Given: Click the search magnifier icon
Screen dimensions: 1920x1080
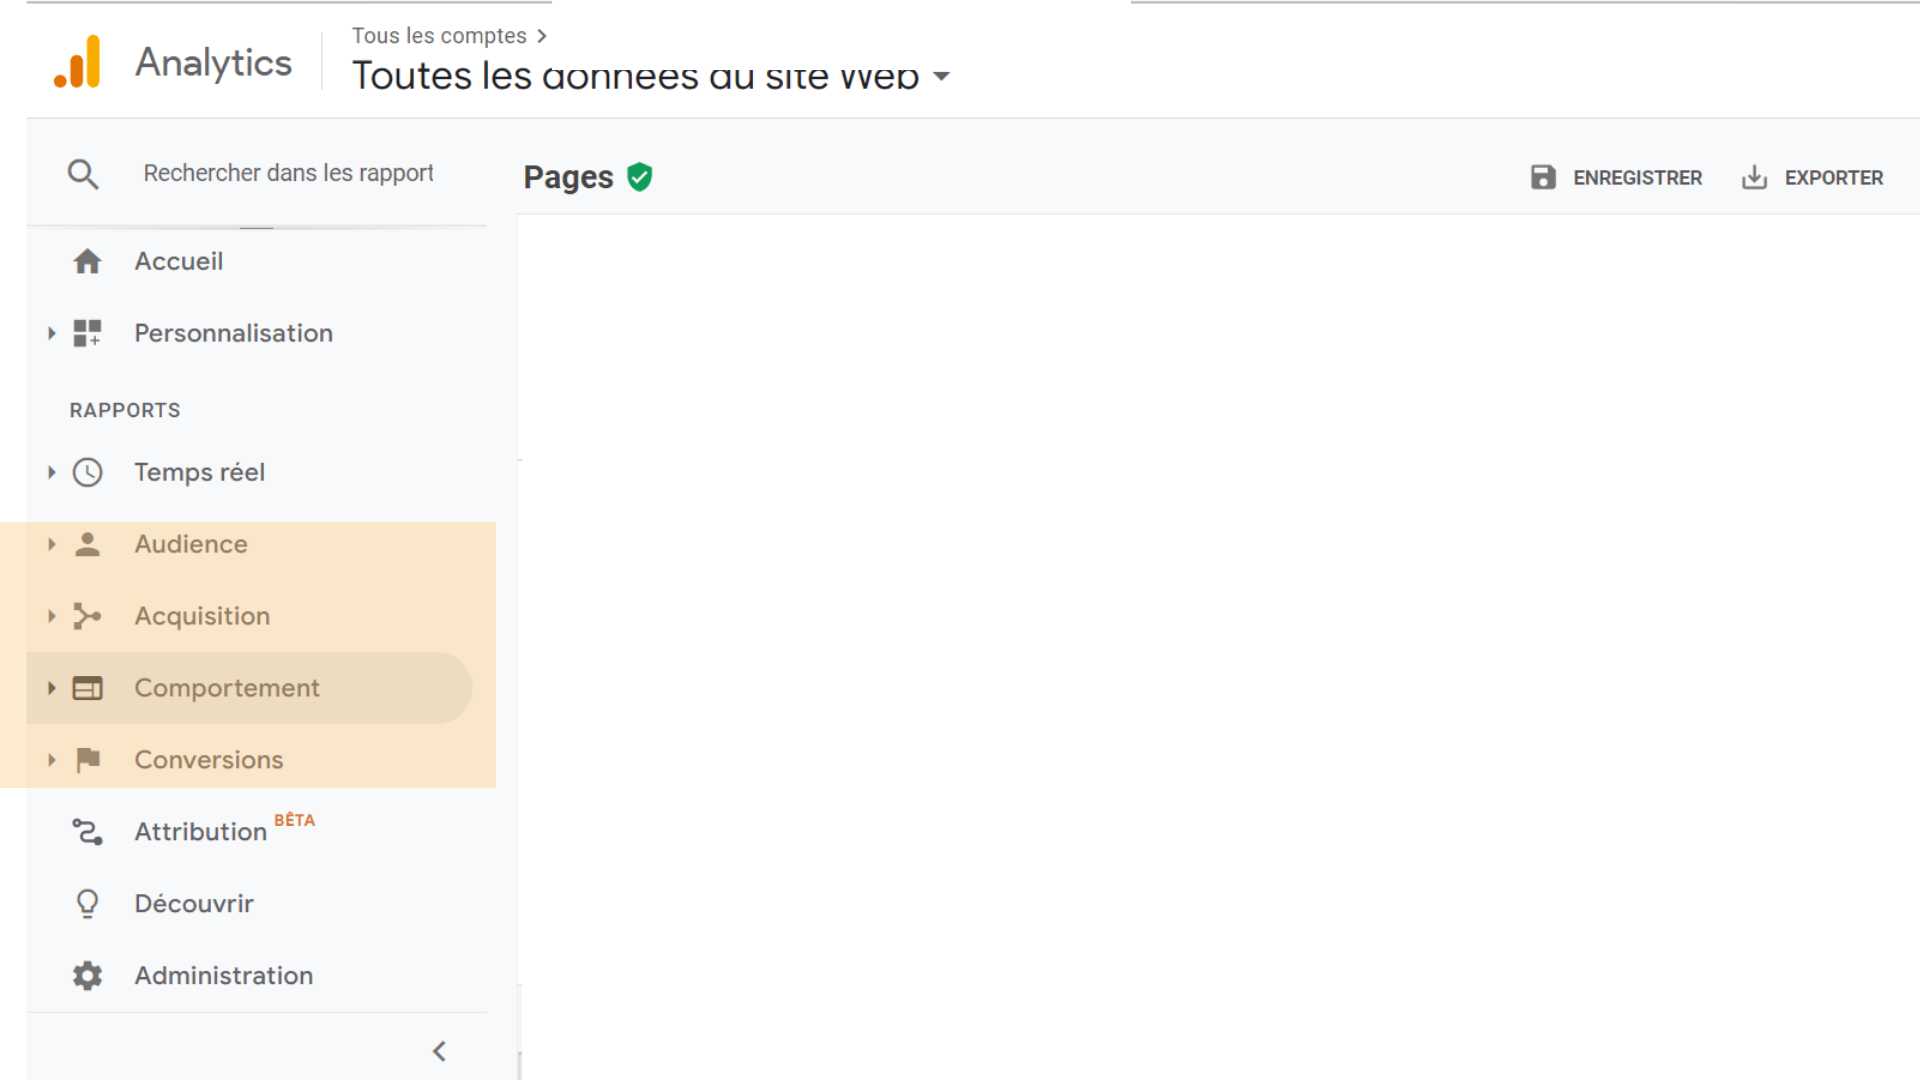Looking at the screenshot, I should click(x=84, y=172).
